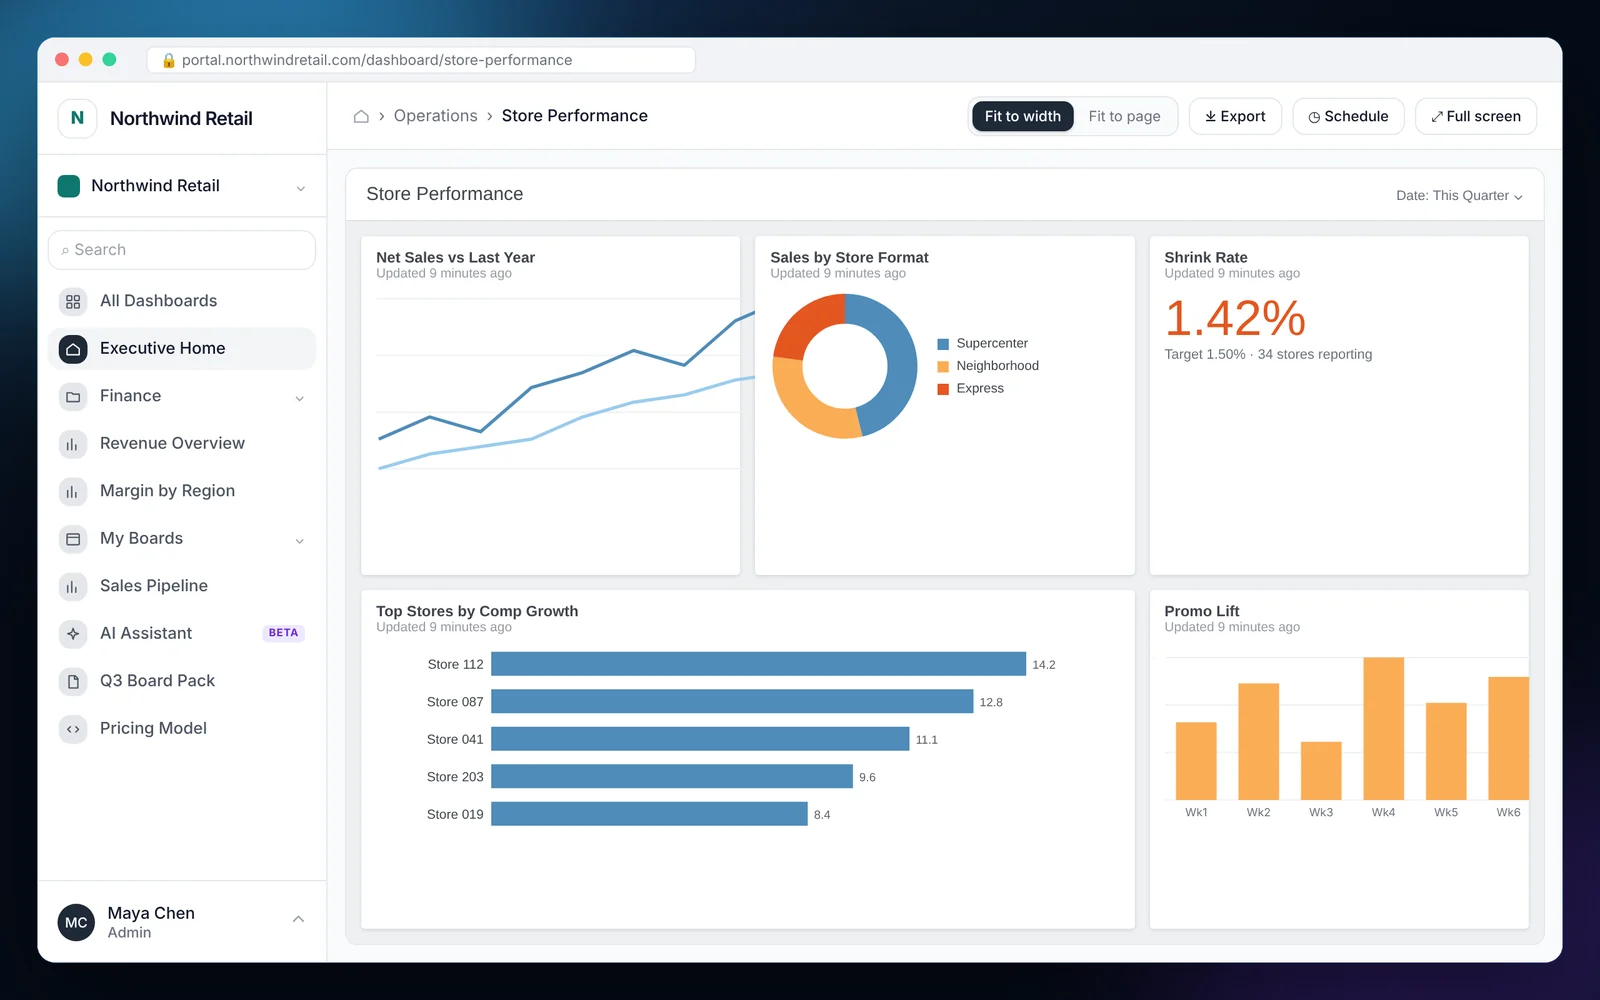The height and width of the screenshot is (1000, 1600).
Task: Click the Executive Home house icon
Action: [73, 349]
